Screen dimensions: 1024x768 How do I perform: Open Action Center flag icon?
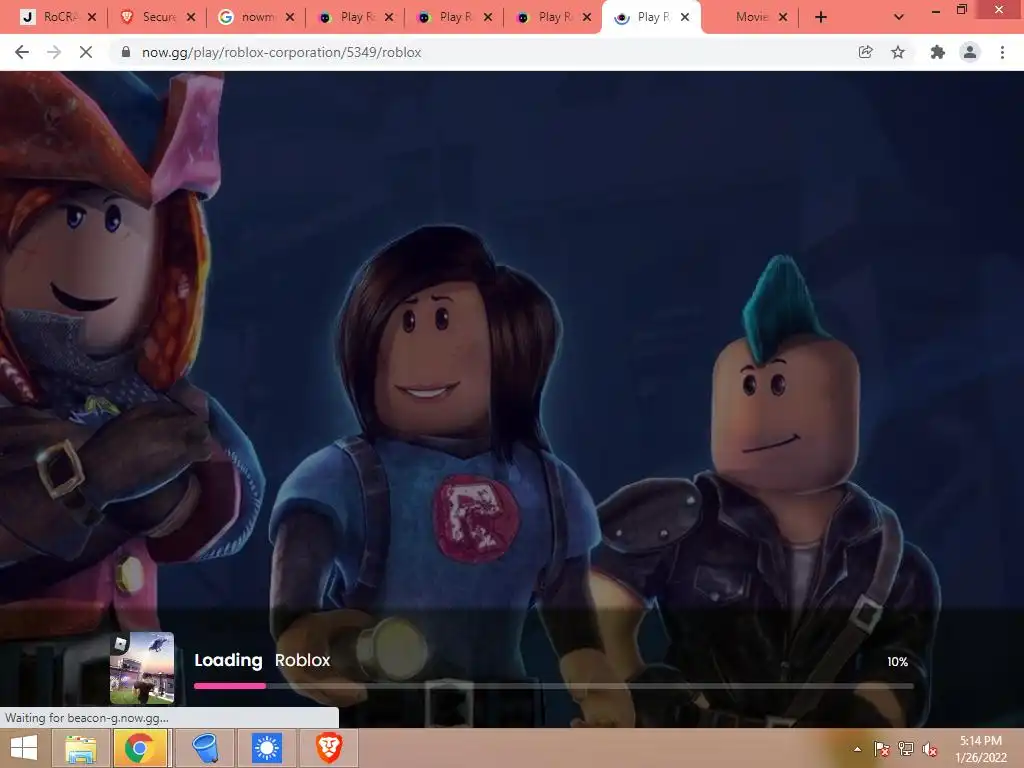click(x=881, y=749)
